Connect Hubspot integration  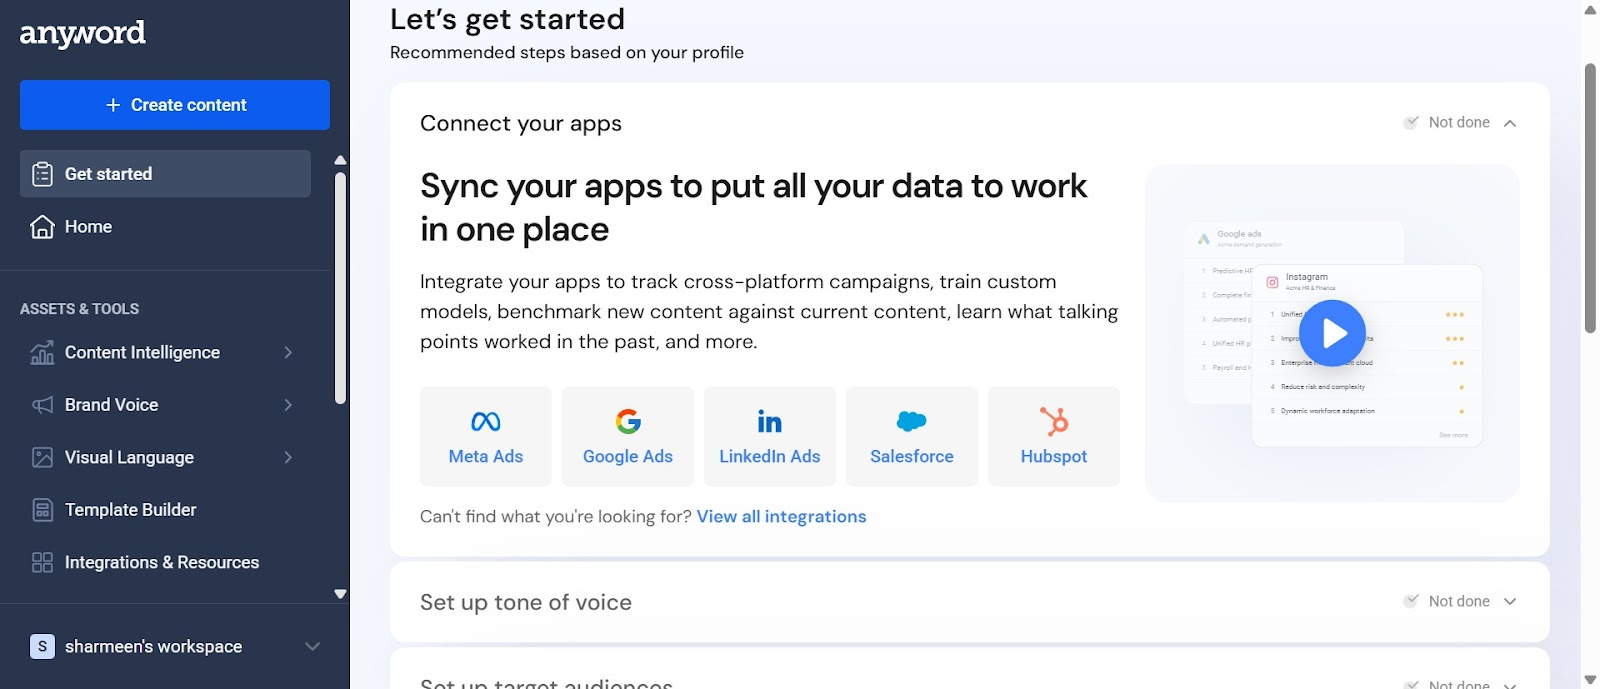[1054, 437]
